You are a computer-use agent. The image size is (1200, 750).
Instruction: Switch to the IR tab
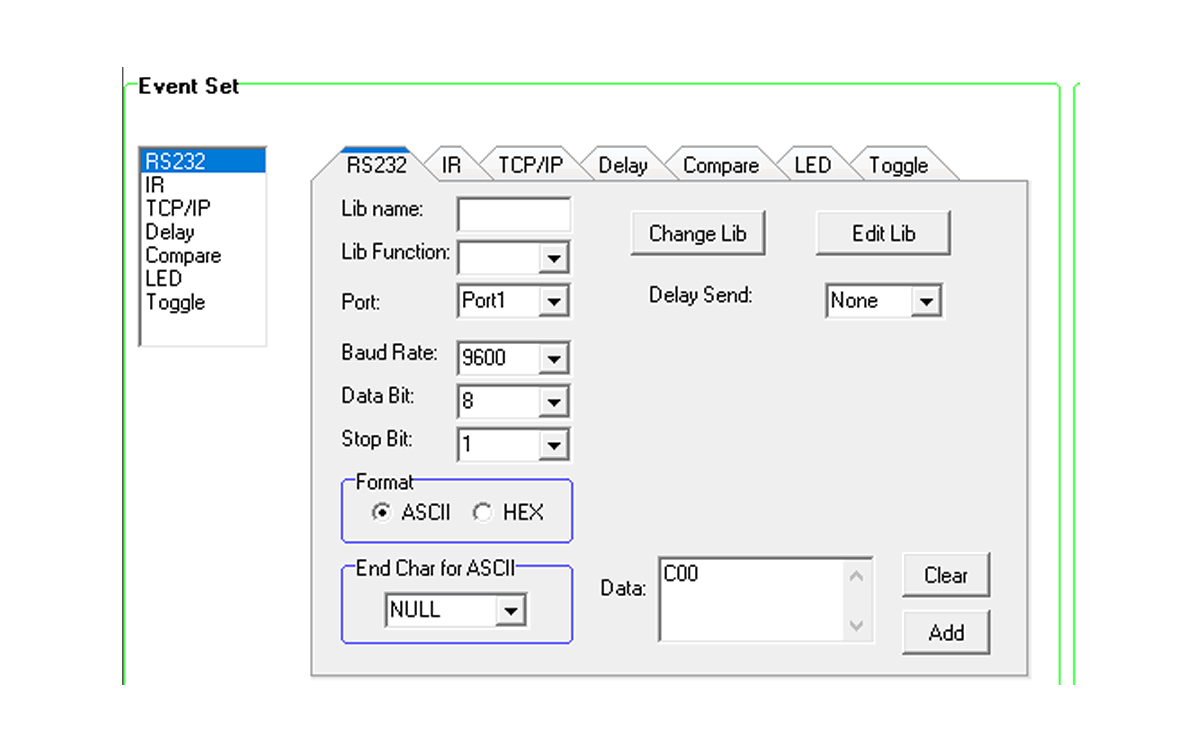(452, 166)
